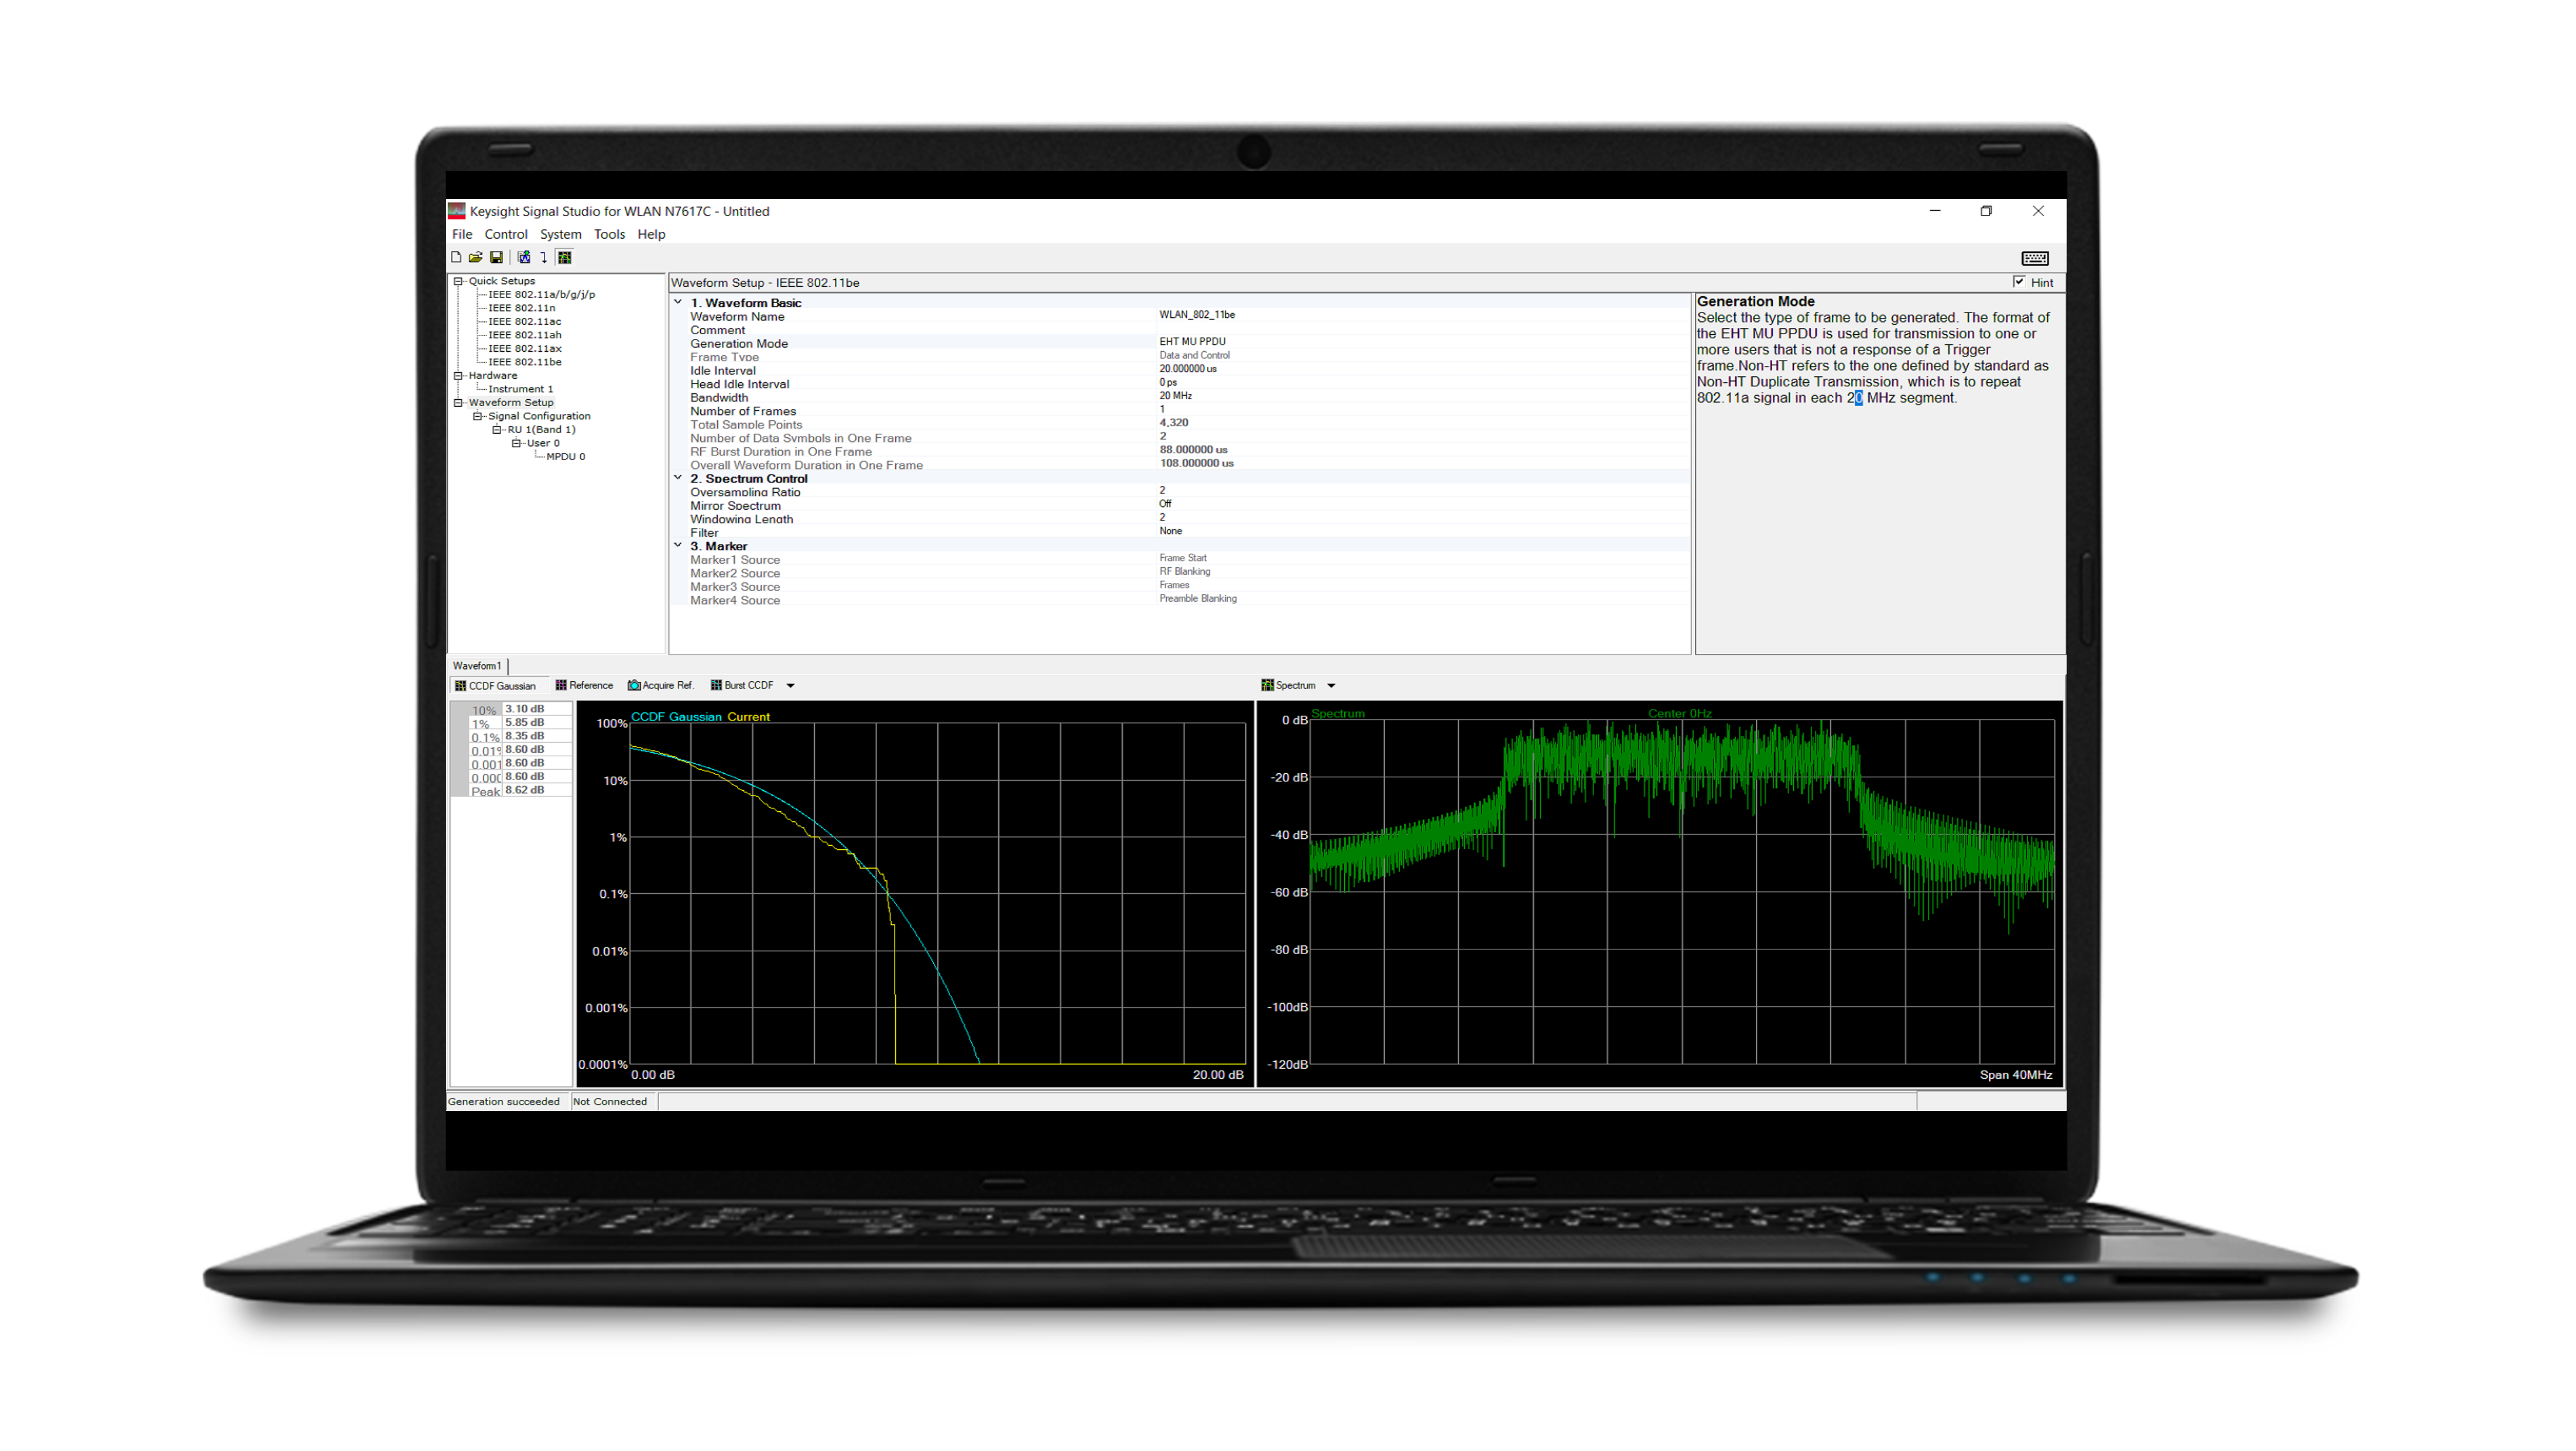Image resolution: width=2576 pixels, height=1451 pixels.
Task: Click the New file toolbar icon
Action: pos(456,258)
